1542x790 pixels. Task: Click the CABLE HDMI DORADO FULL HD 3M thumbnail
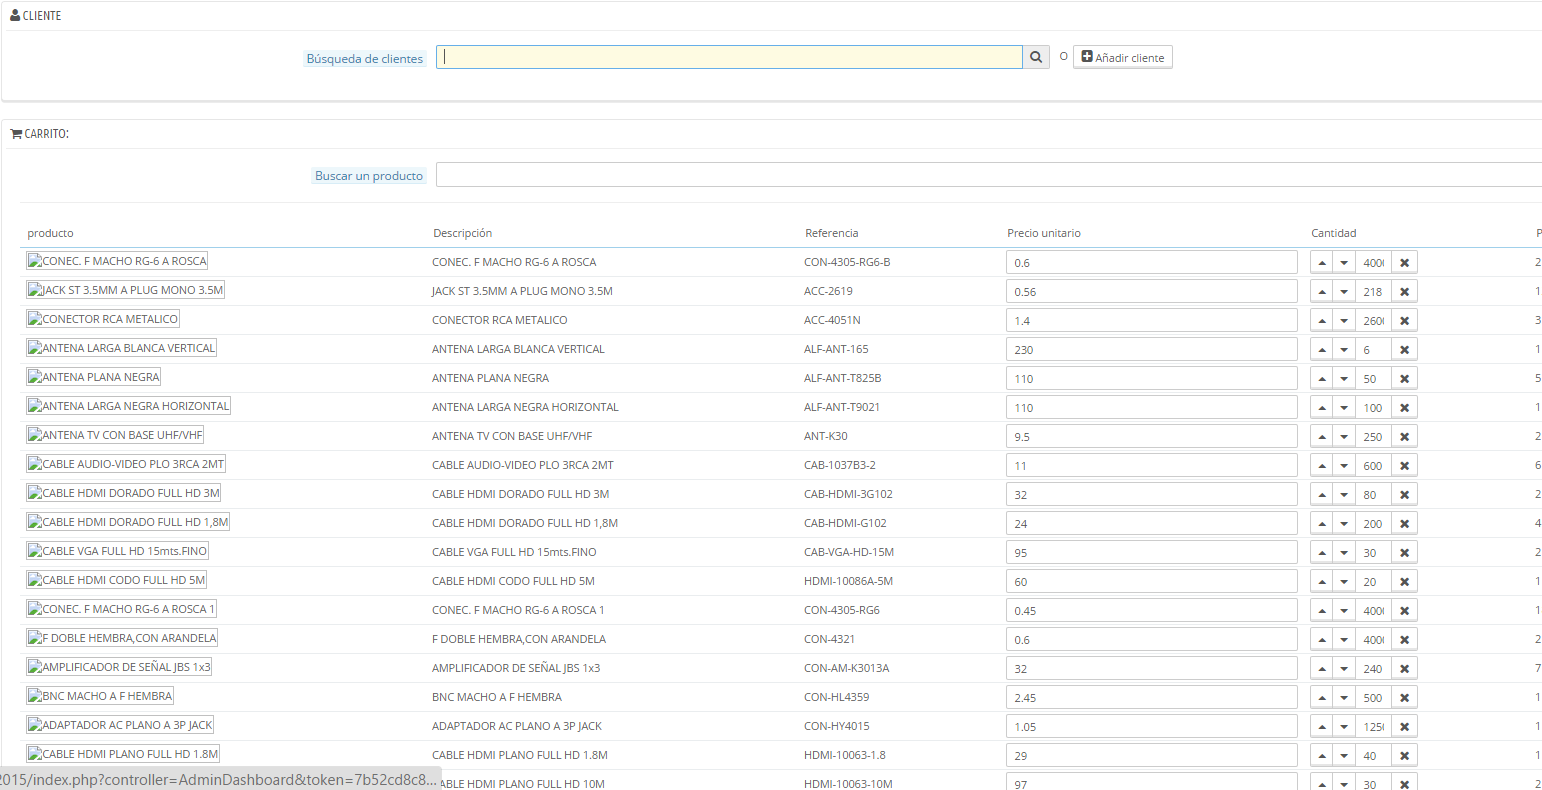[124, 493]
